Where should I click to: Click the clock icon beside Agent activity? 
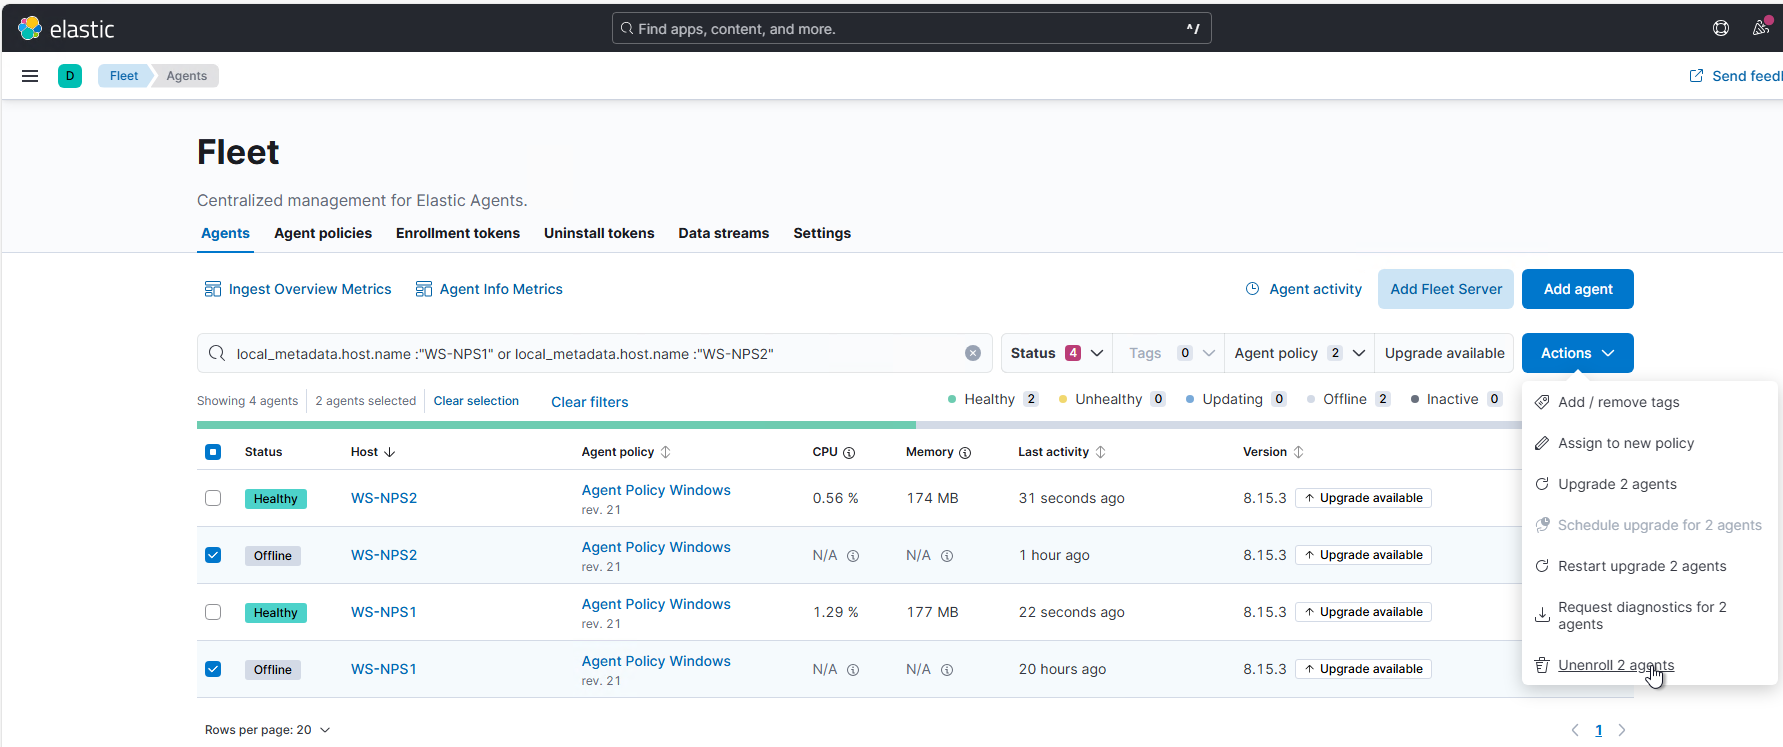tap(1252, 289)
